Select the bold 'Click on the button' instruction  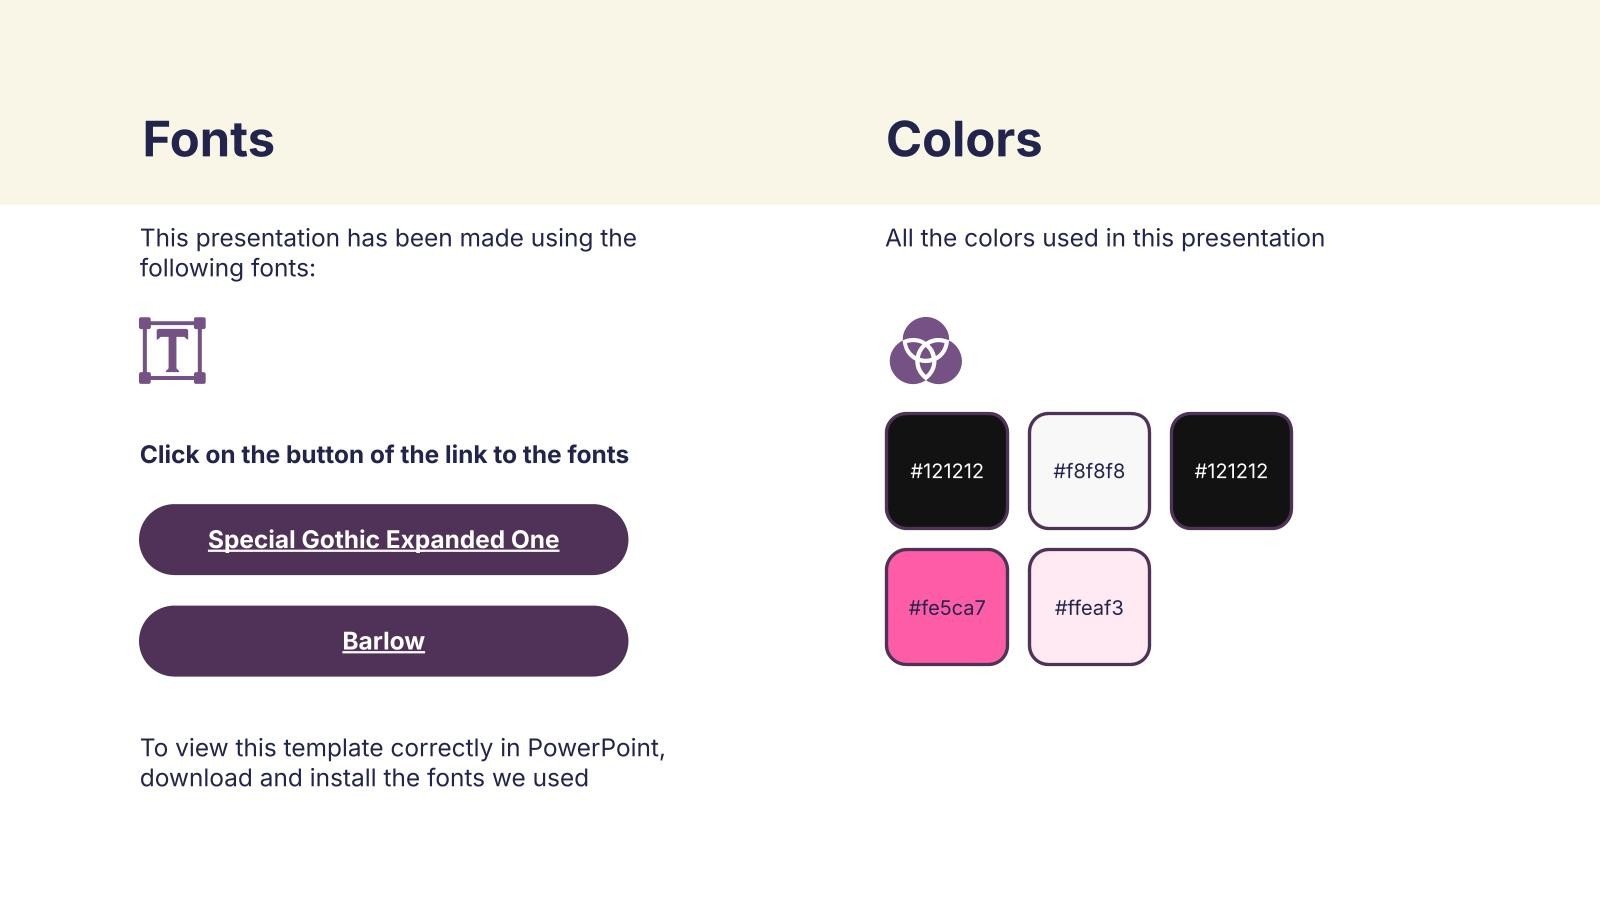click(384, 455)
